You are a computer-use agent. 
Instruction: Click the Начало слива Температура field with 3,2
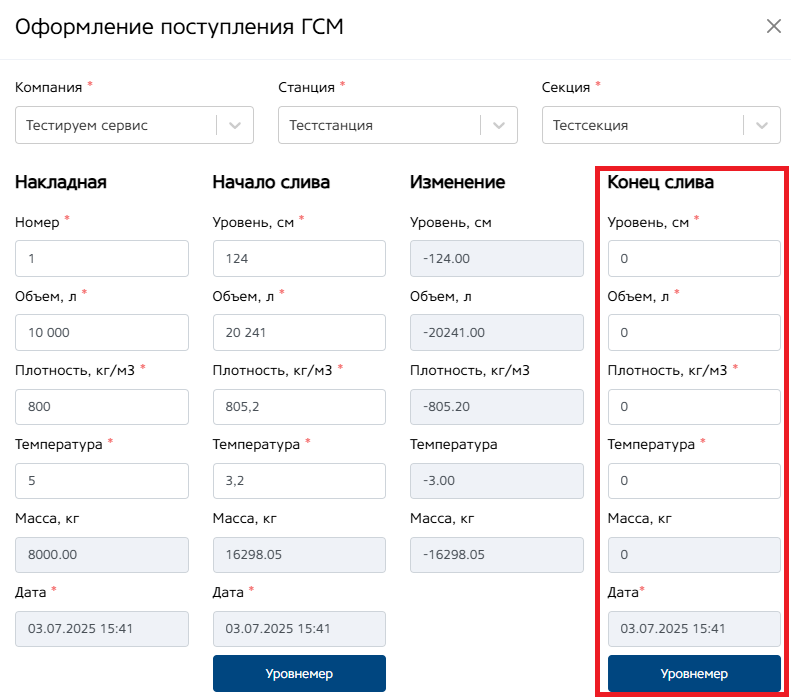click(x=299, y=481)
